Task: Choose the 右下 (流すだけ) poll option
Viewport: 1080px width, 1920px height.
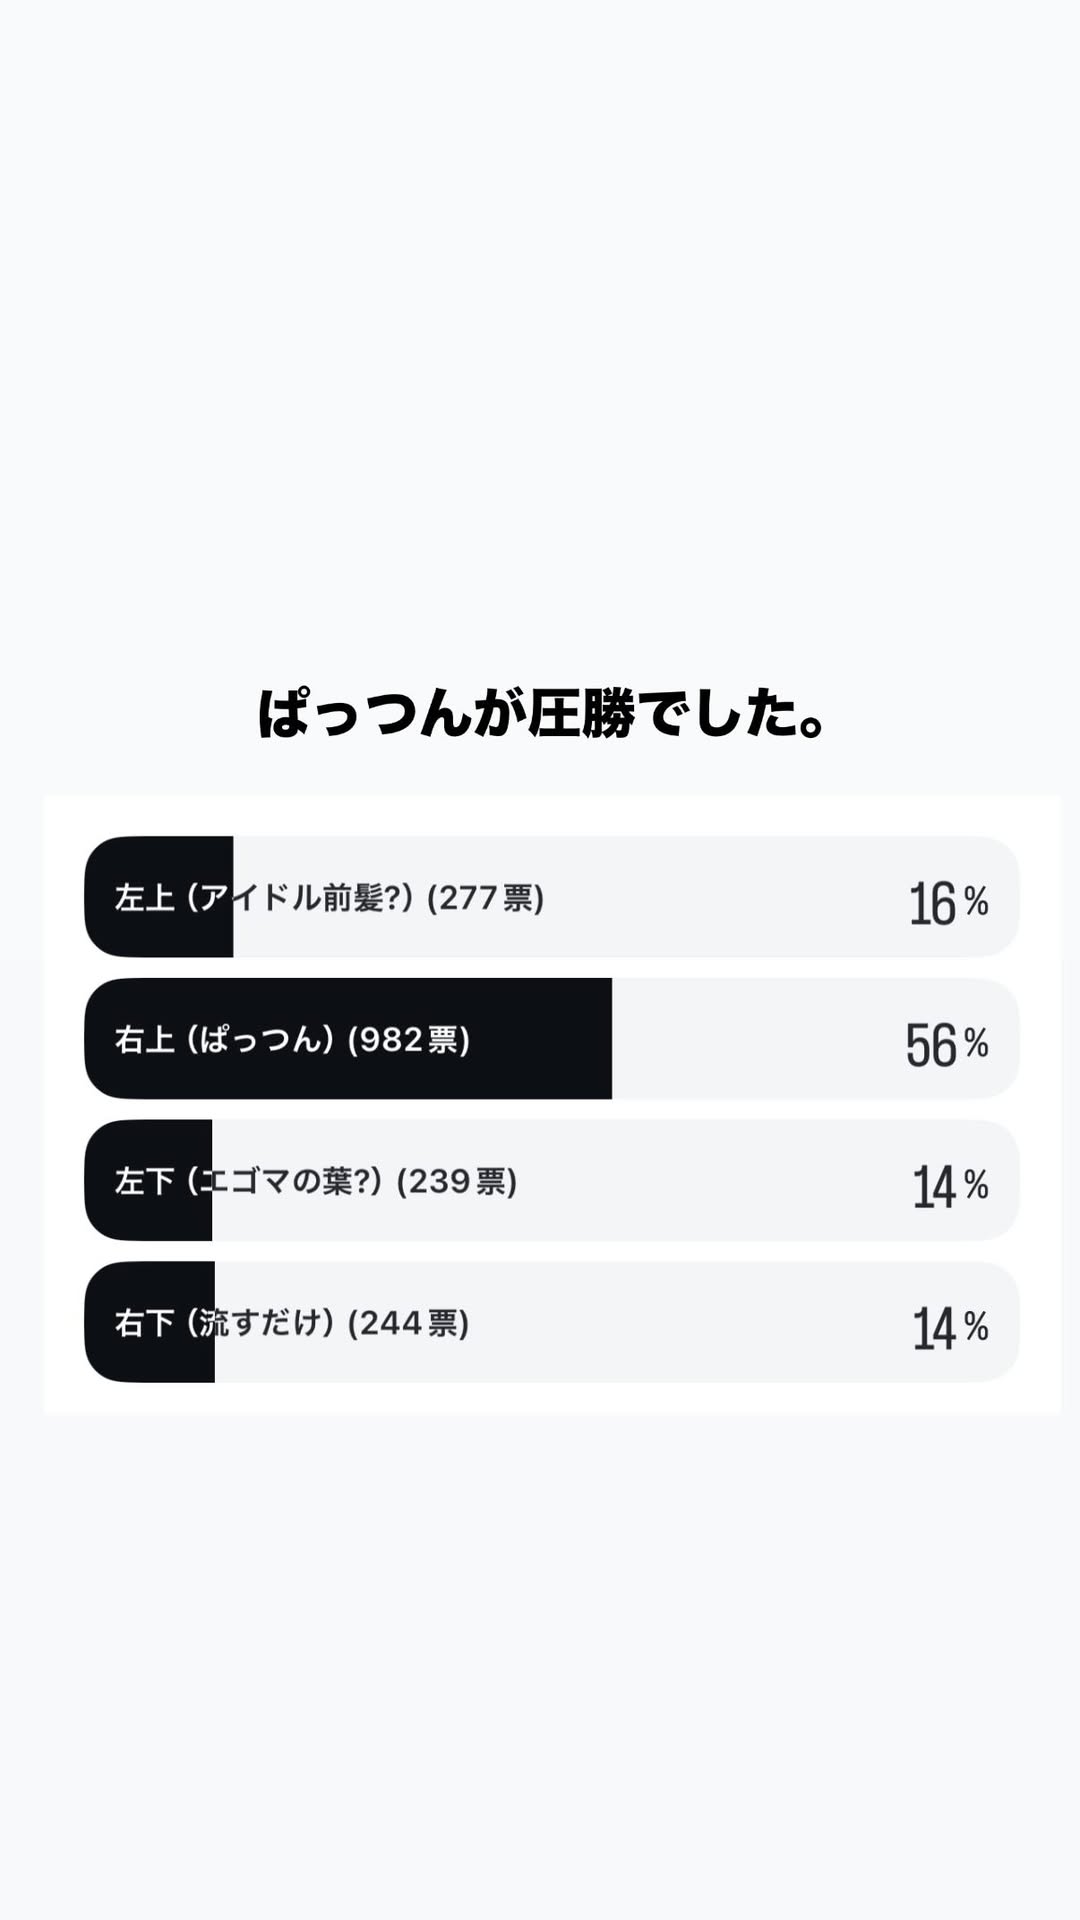Action: click(552, 1322)
